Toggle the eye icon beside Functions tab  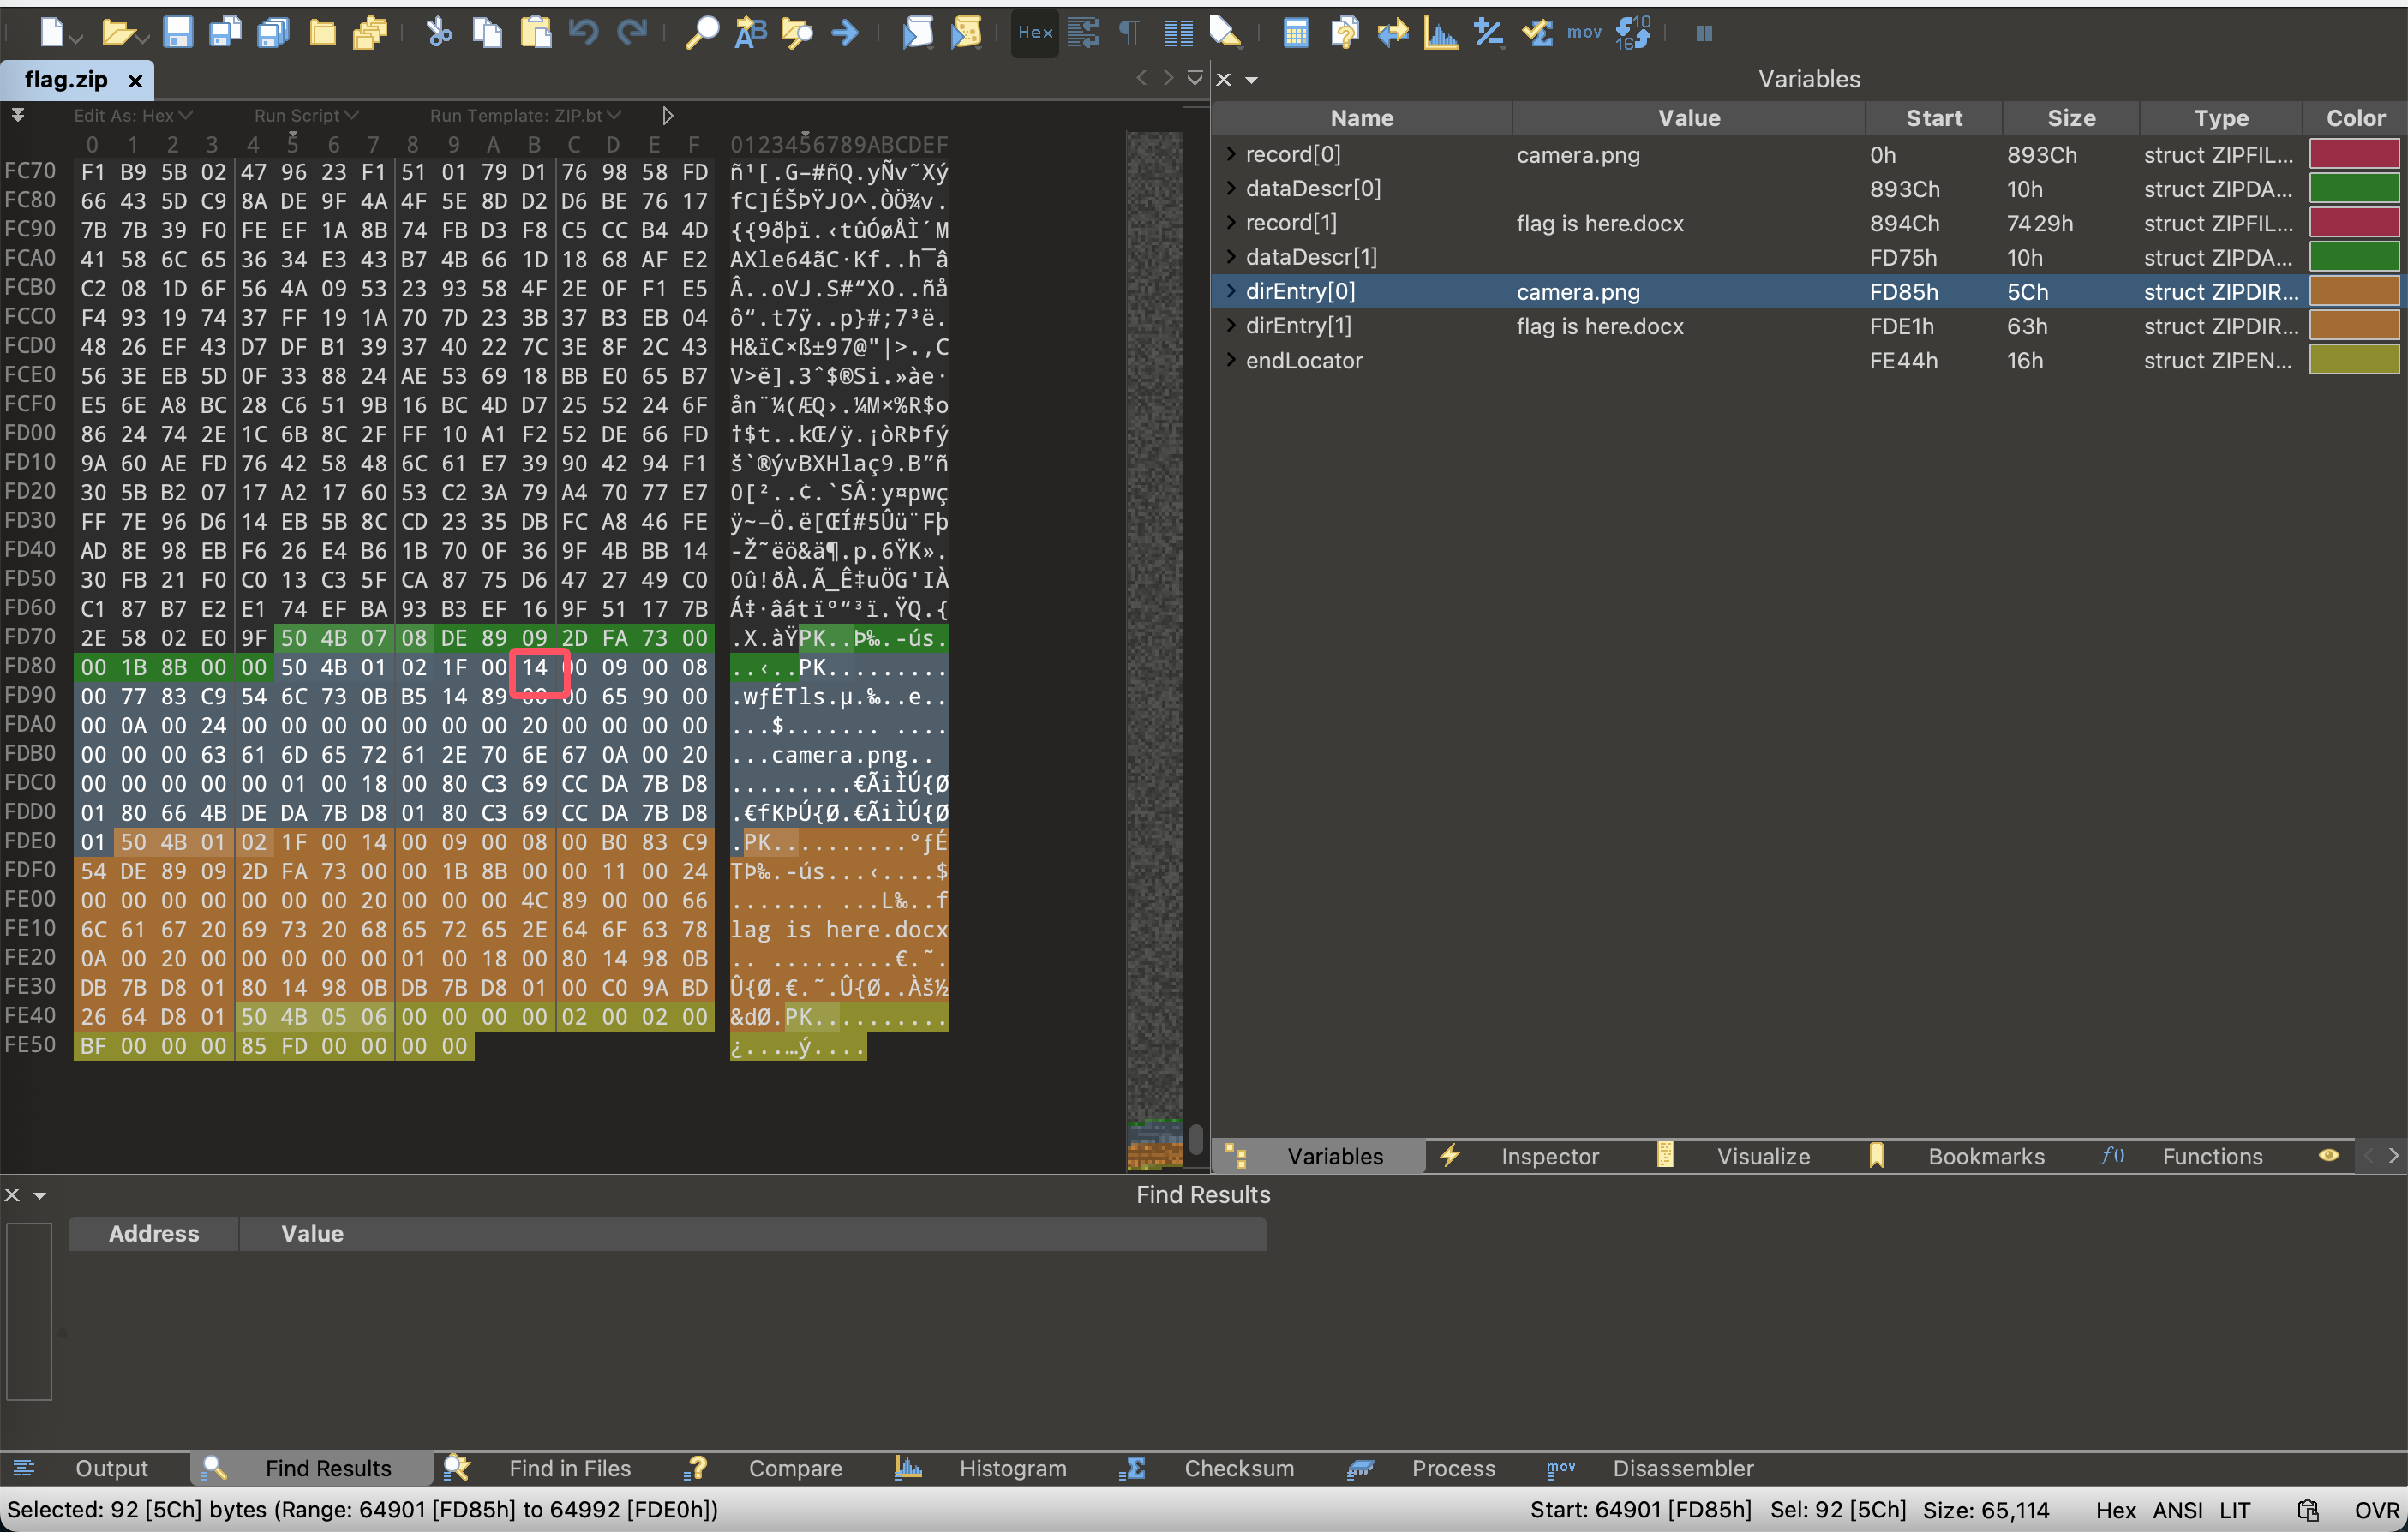[2329, 1156]
